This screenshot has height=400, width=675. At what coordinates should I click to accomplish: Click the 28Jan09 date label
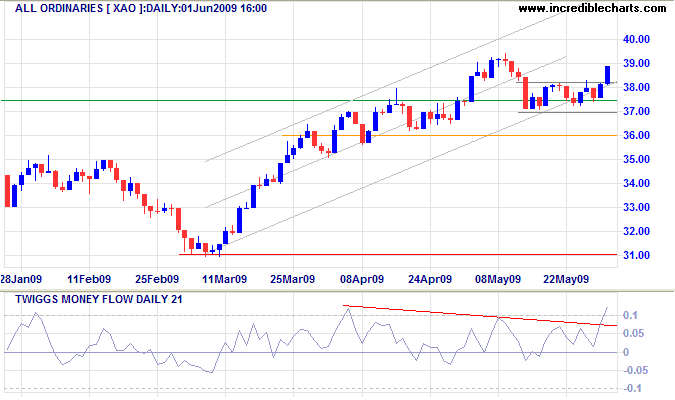tap(21, 279)
